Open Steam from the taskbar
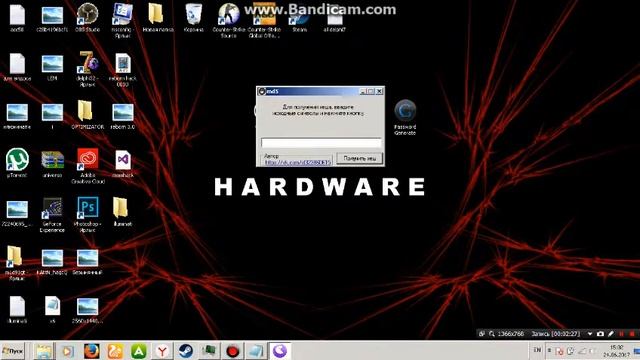Viewport: 640px width, 360px height. click(x=186, y=351)
